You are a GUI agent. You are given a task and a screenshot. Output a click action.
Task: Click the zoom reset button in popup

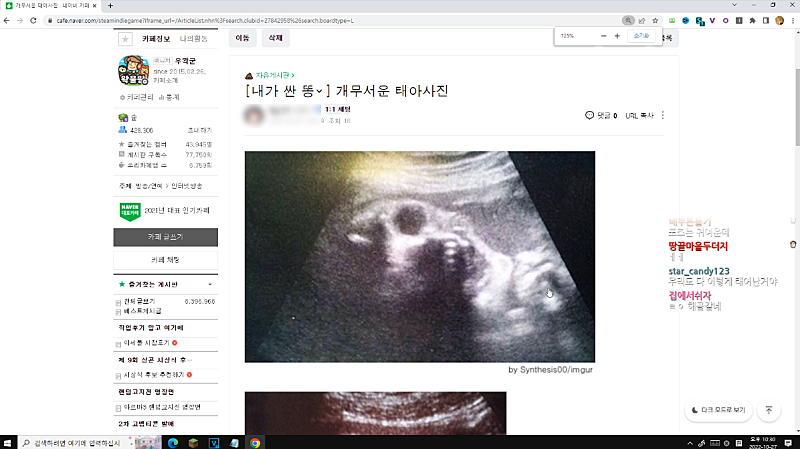coord(641,36)
